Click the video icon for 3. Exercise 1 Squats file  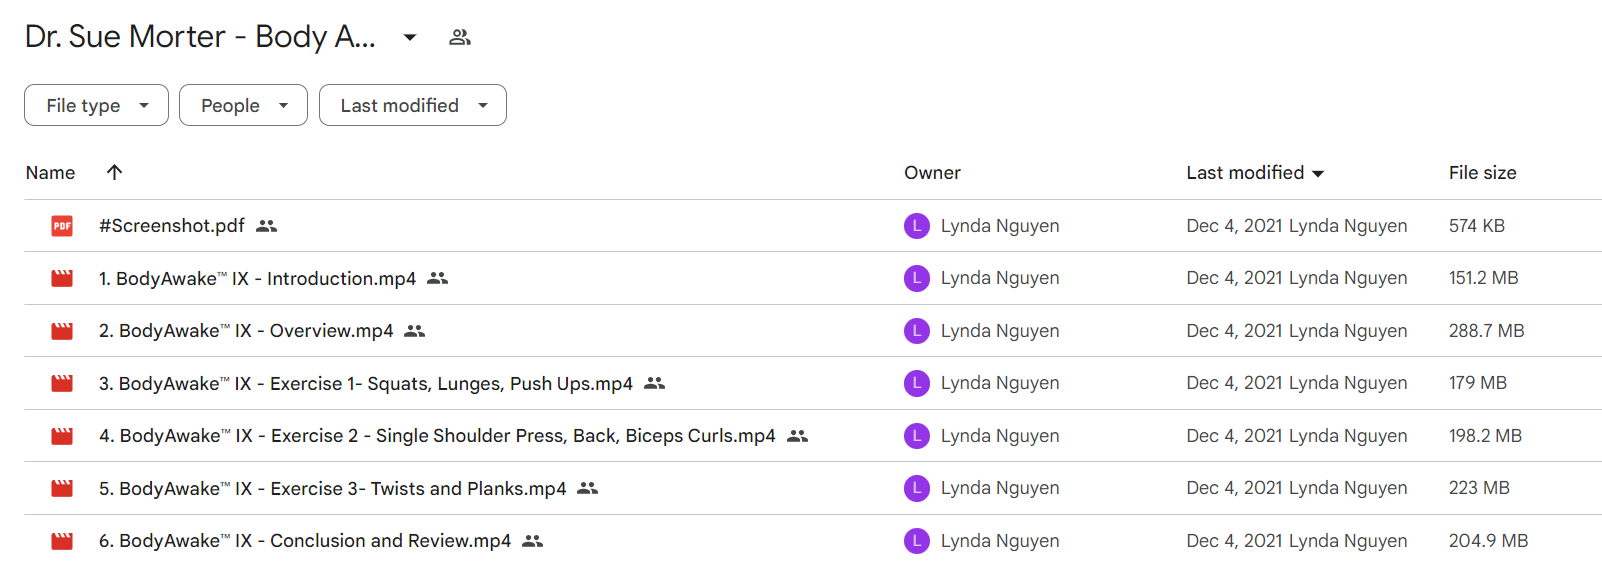(62, 383)
